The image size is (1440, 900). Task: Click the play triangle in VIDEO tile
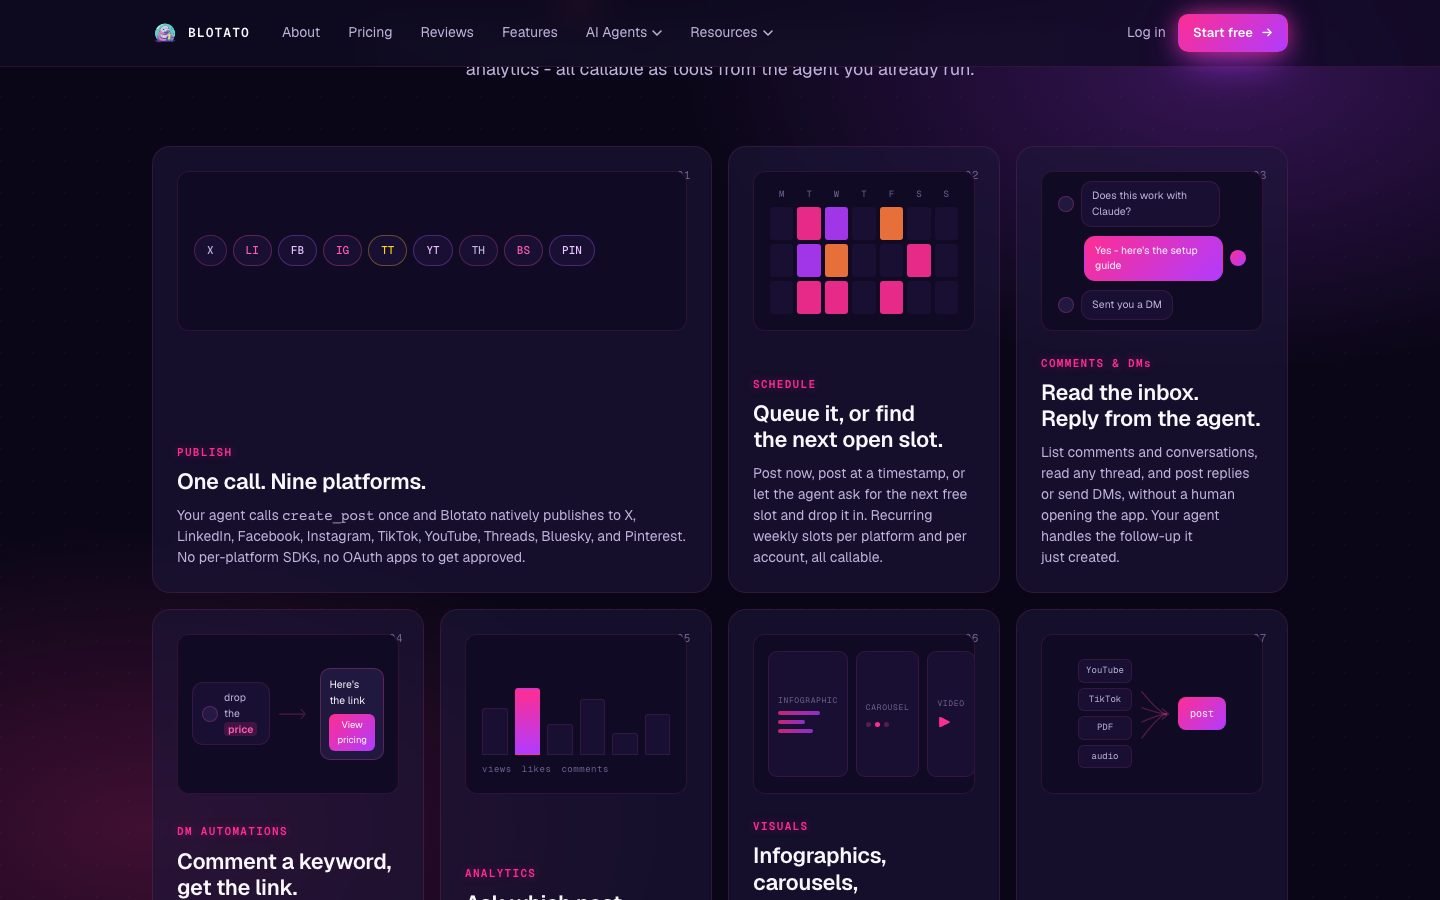coord(944,722)
